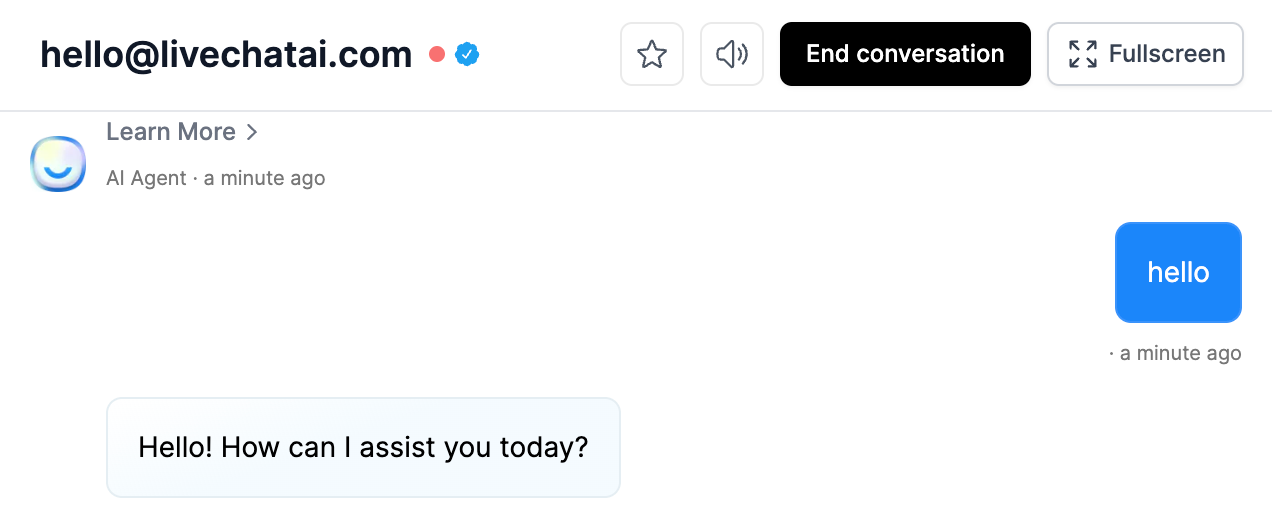Click the fullscreen expand arrows icon
This screenshot has width=1272, height=508.
click(x=1082, y=54)
